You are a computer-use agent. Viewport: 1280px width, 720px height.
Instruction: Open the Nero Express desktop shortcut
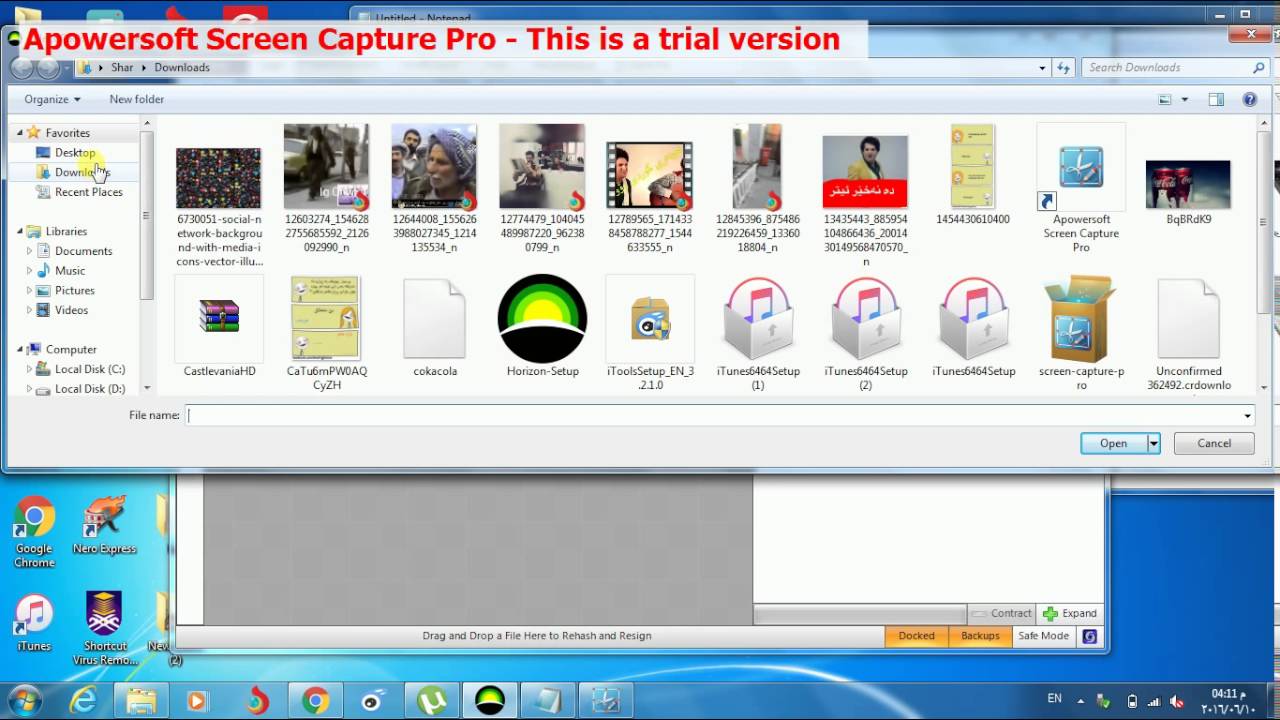click(104, 526)
